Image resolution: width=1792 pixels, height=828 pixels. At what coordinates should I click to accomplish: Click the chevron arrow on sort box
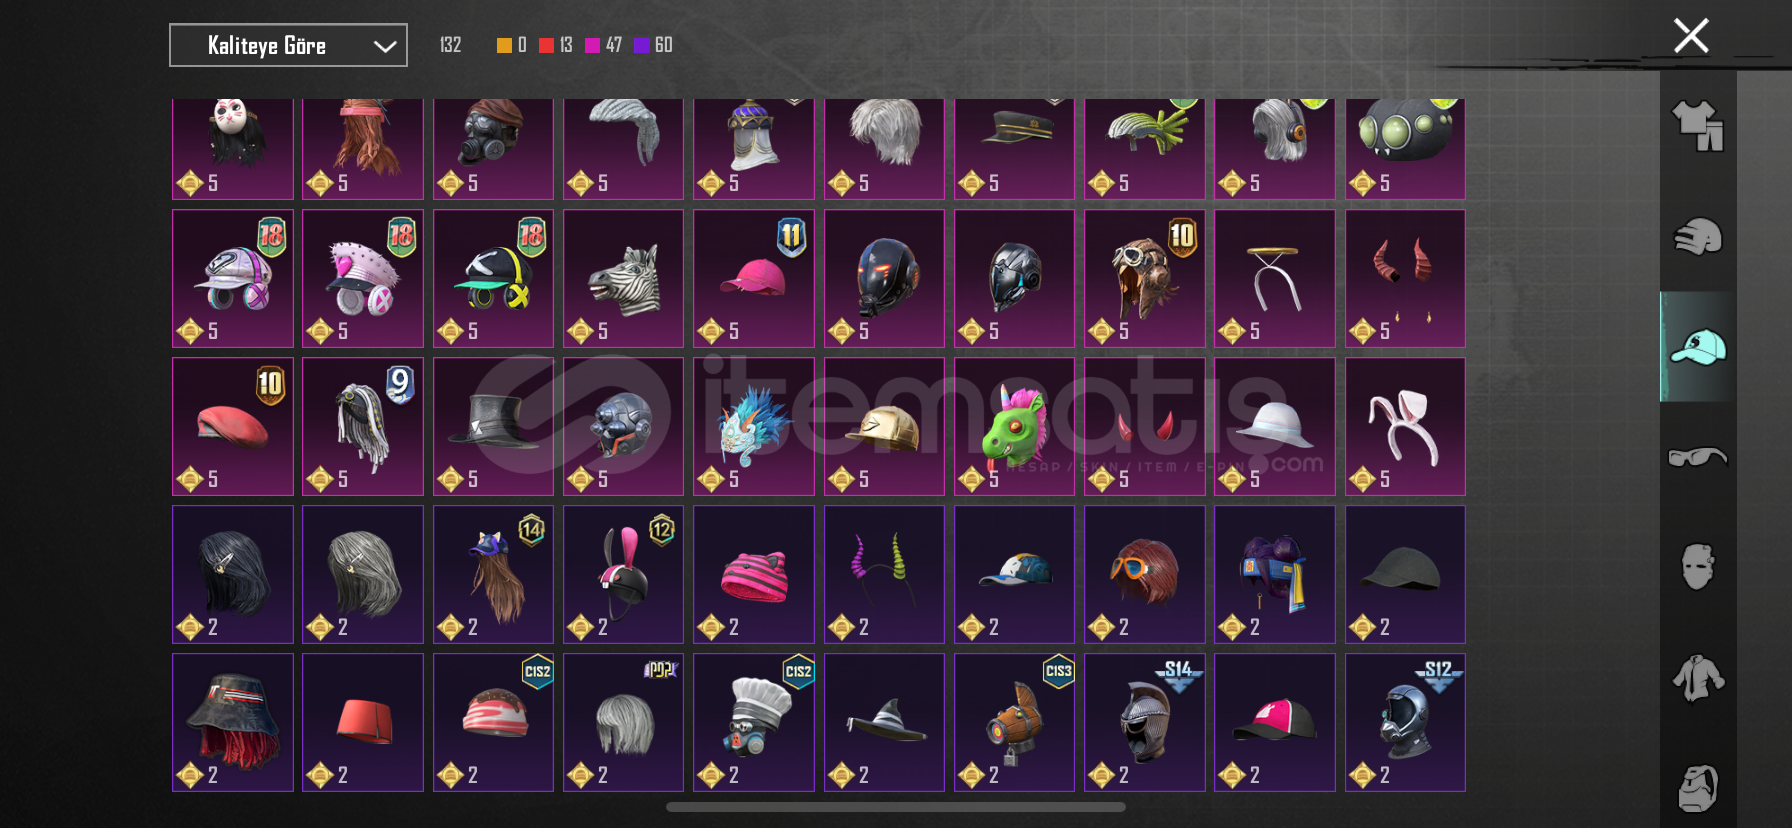385,46
